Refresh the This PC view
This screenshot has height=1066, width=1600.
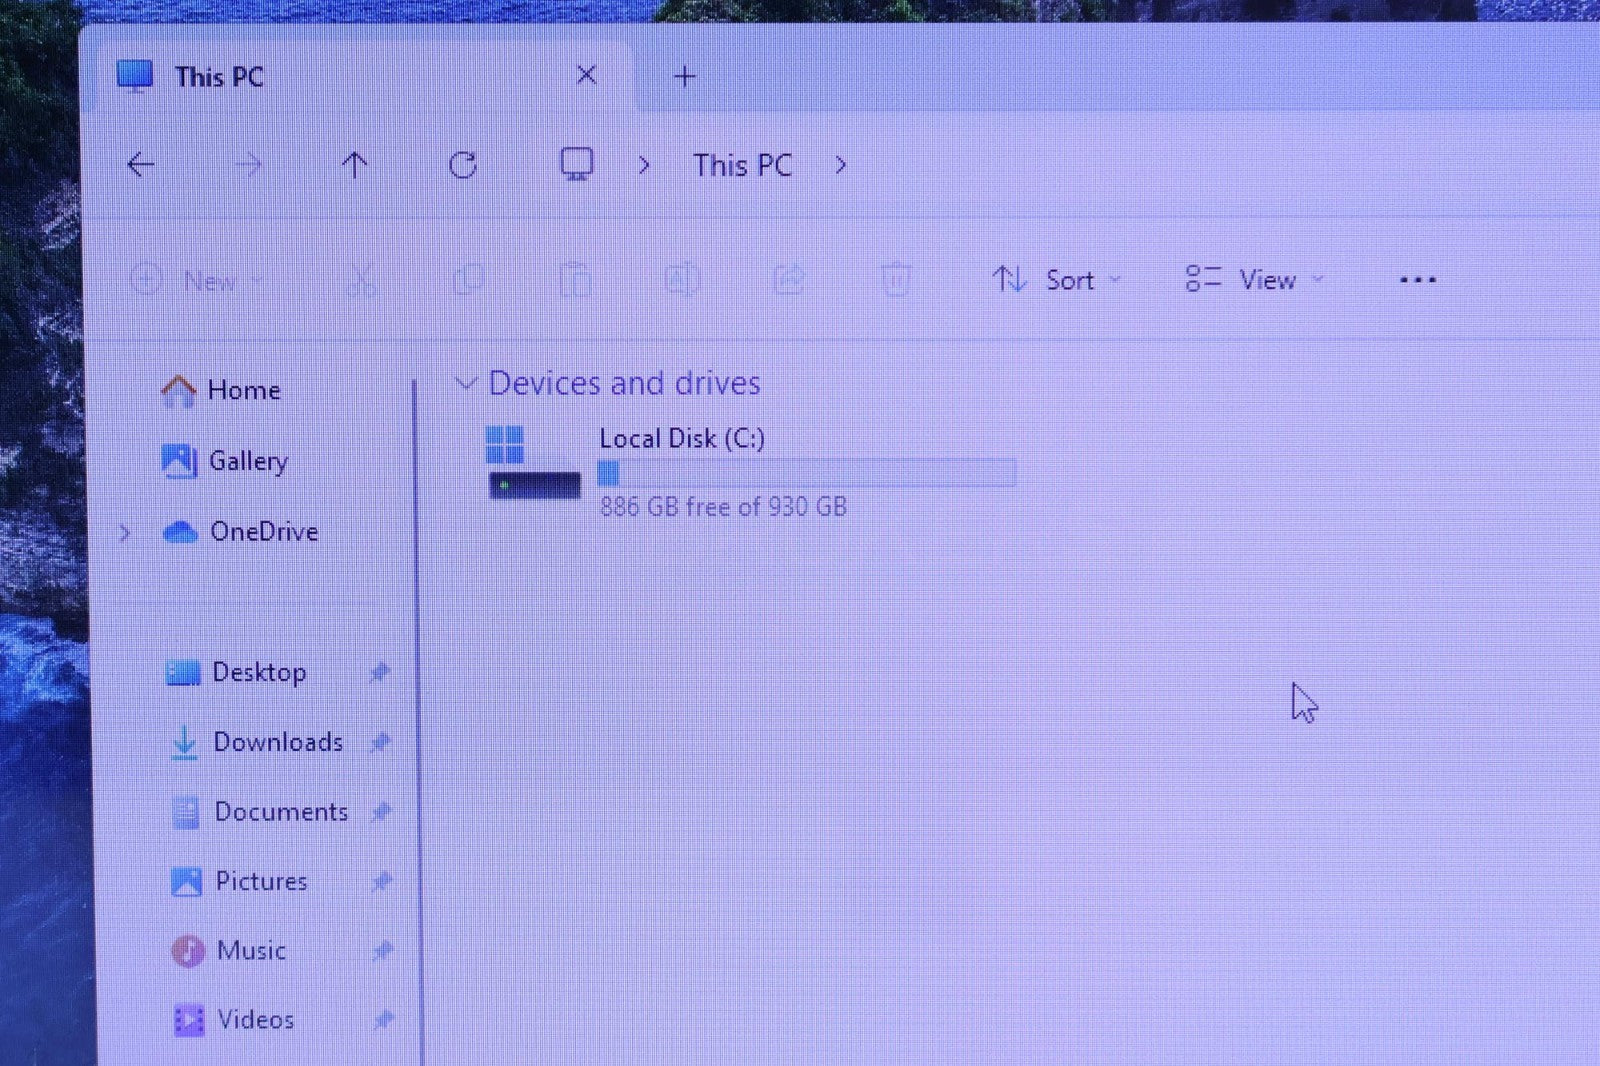(462, 165)
